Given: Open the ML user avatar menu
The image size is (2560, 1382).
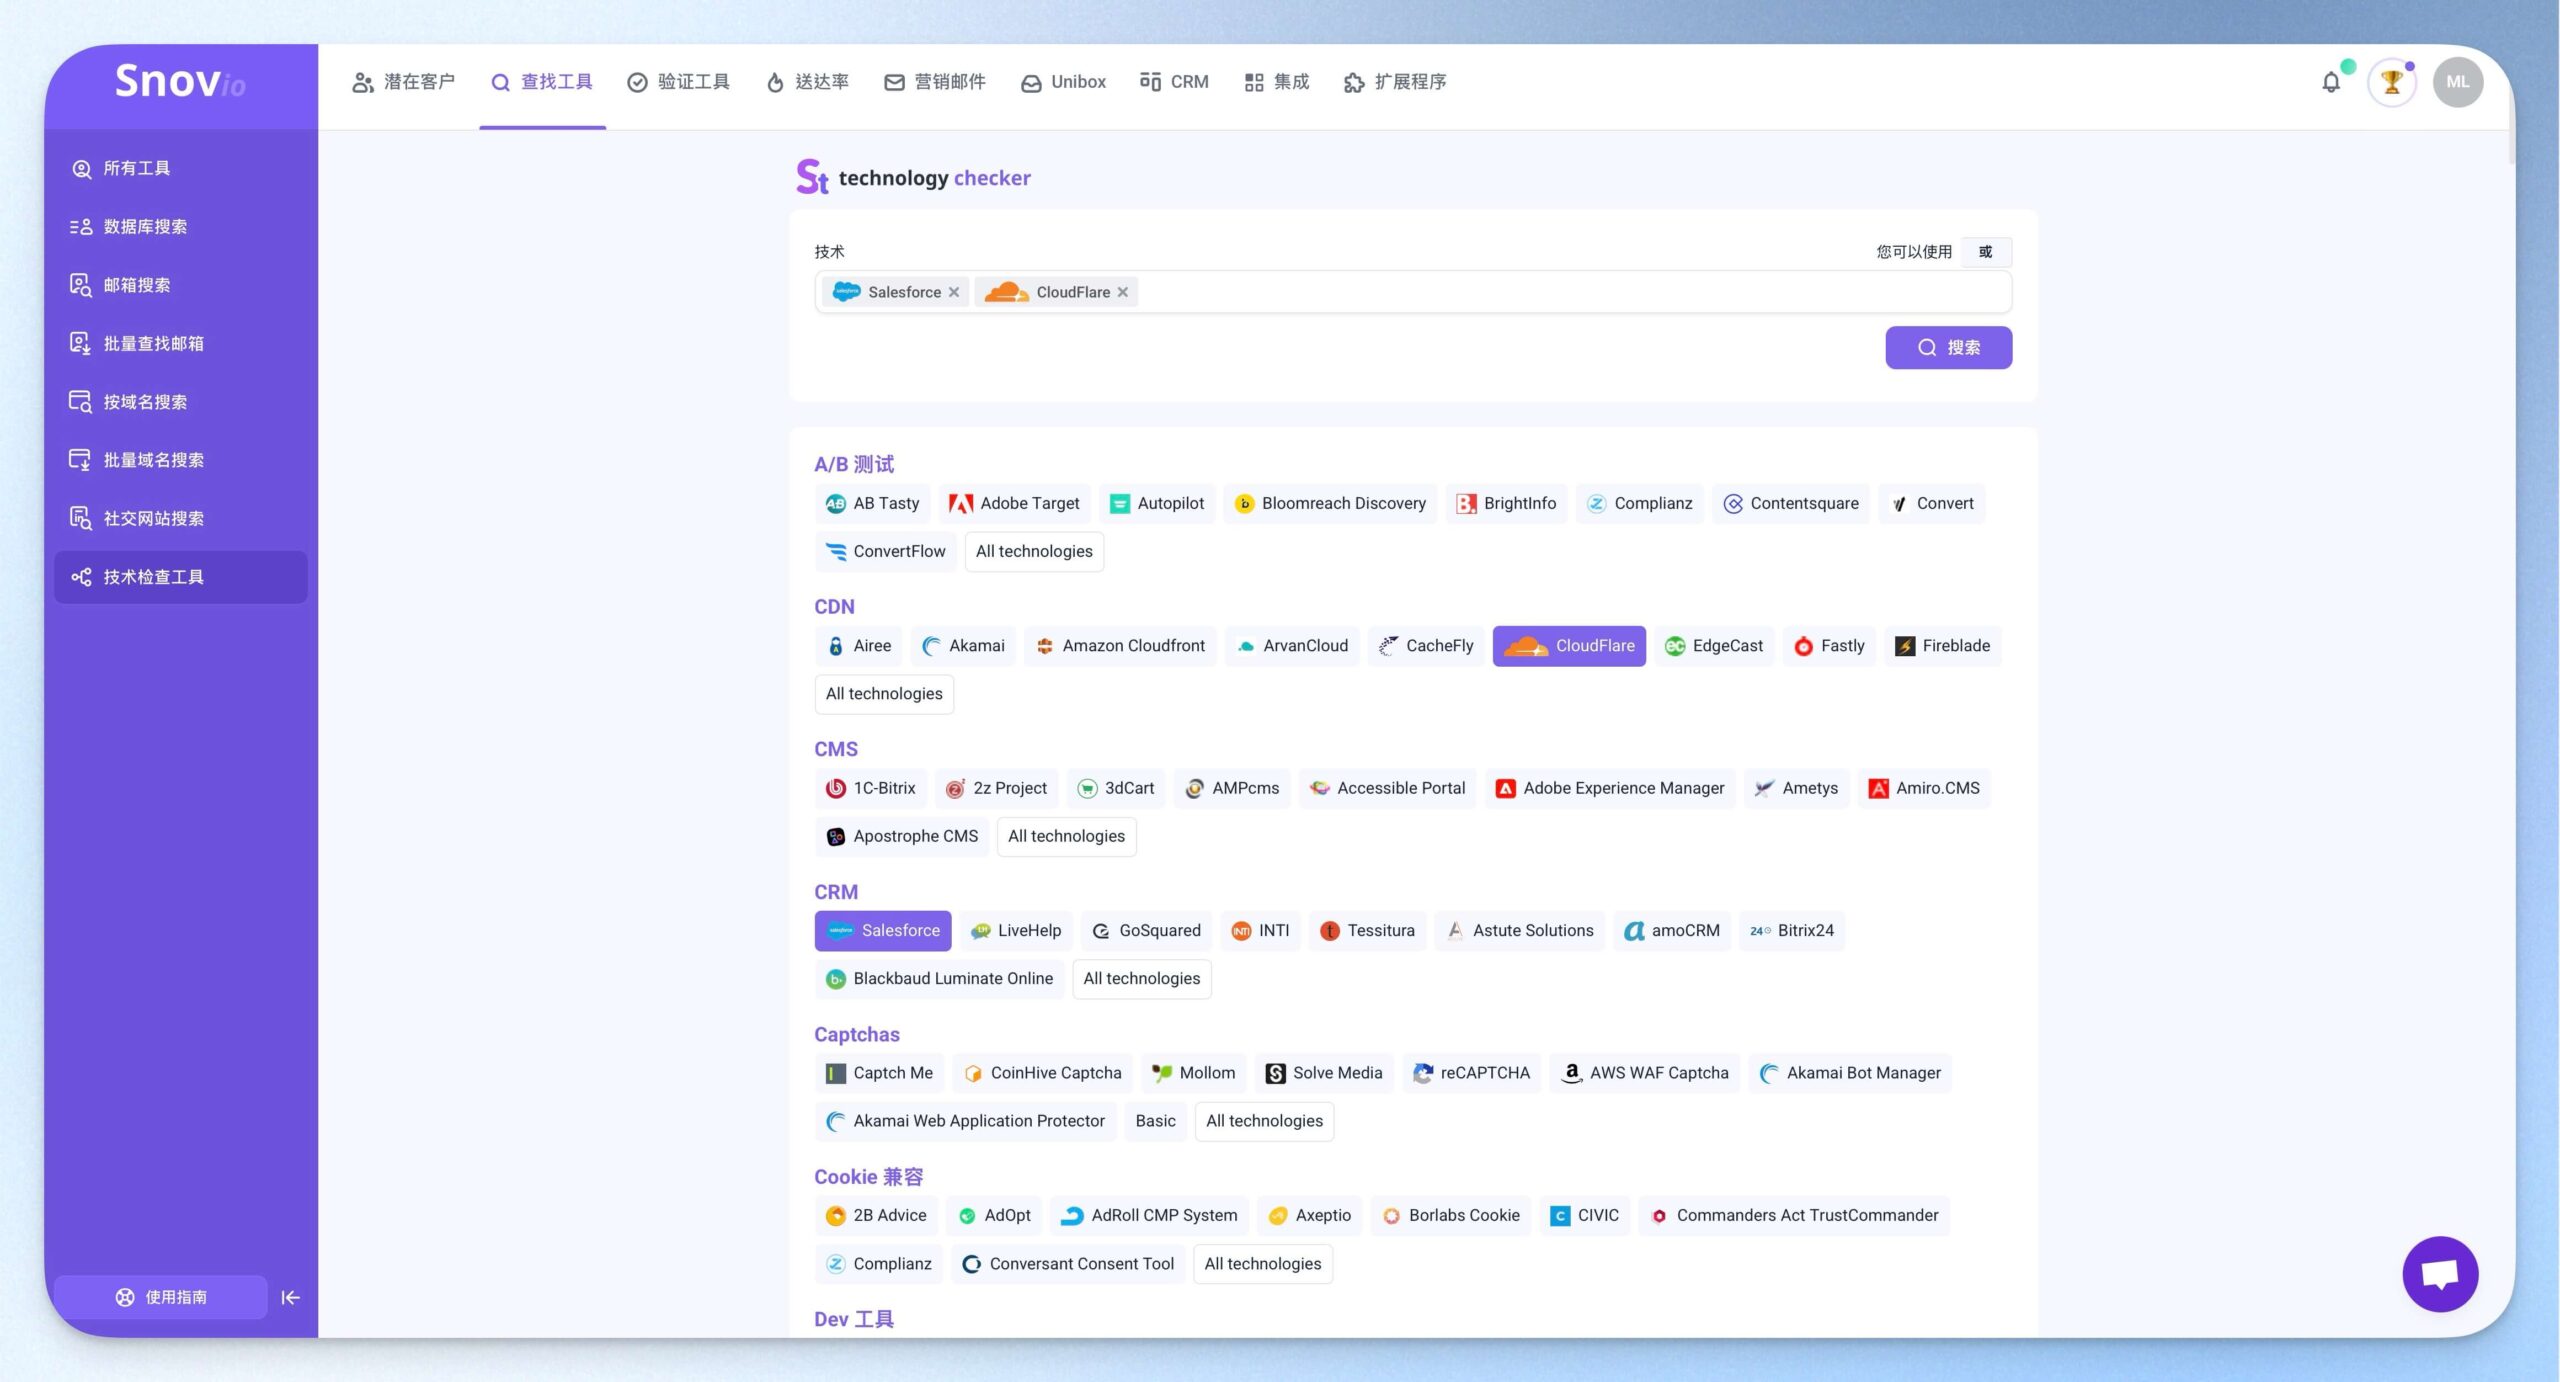Looking at the screenshot, I should pos(2458,82).
